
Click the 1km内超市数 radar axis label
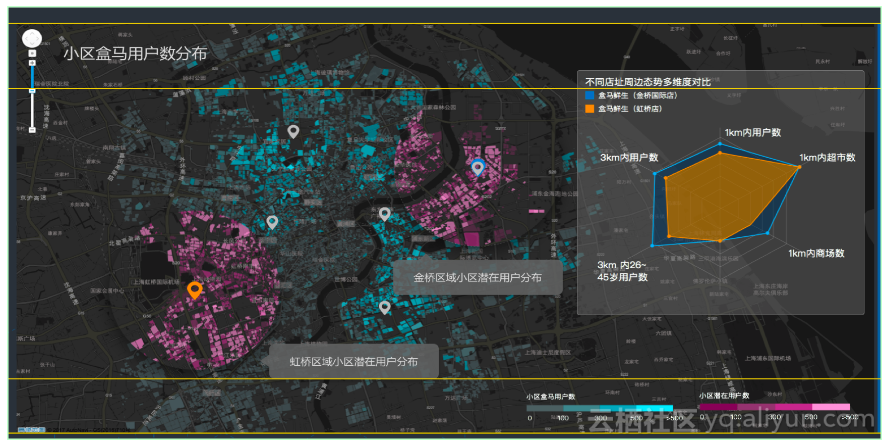point(827,157)
